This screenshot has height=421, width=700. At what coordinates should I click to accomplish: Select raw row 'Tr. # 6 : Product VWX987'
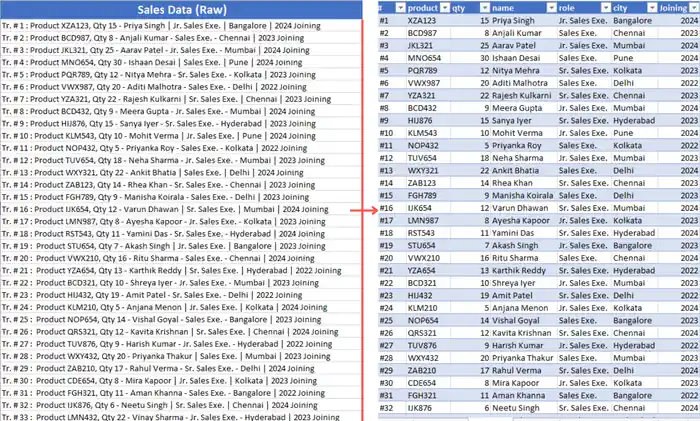point(181,87)
